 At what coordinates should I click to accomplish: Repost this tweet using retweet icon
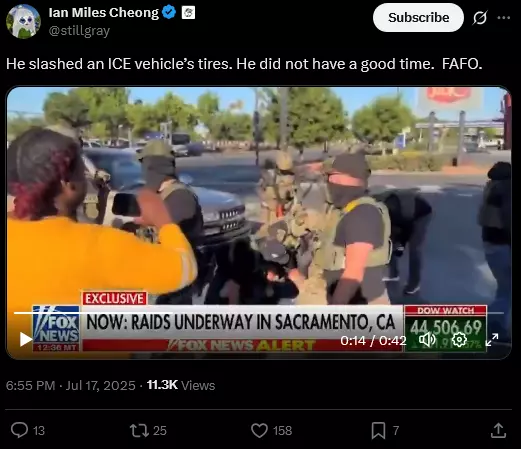click(139, 430)
